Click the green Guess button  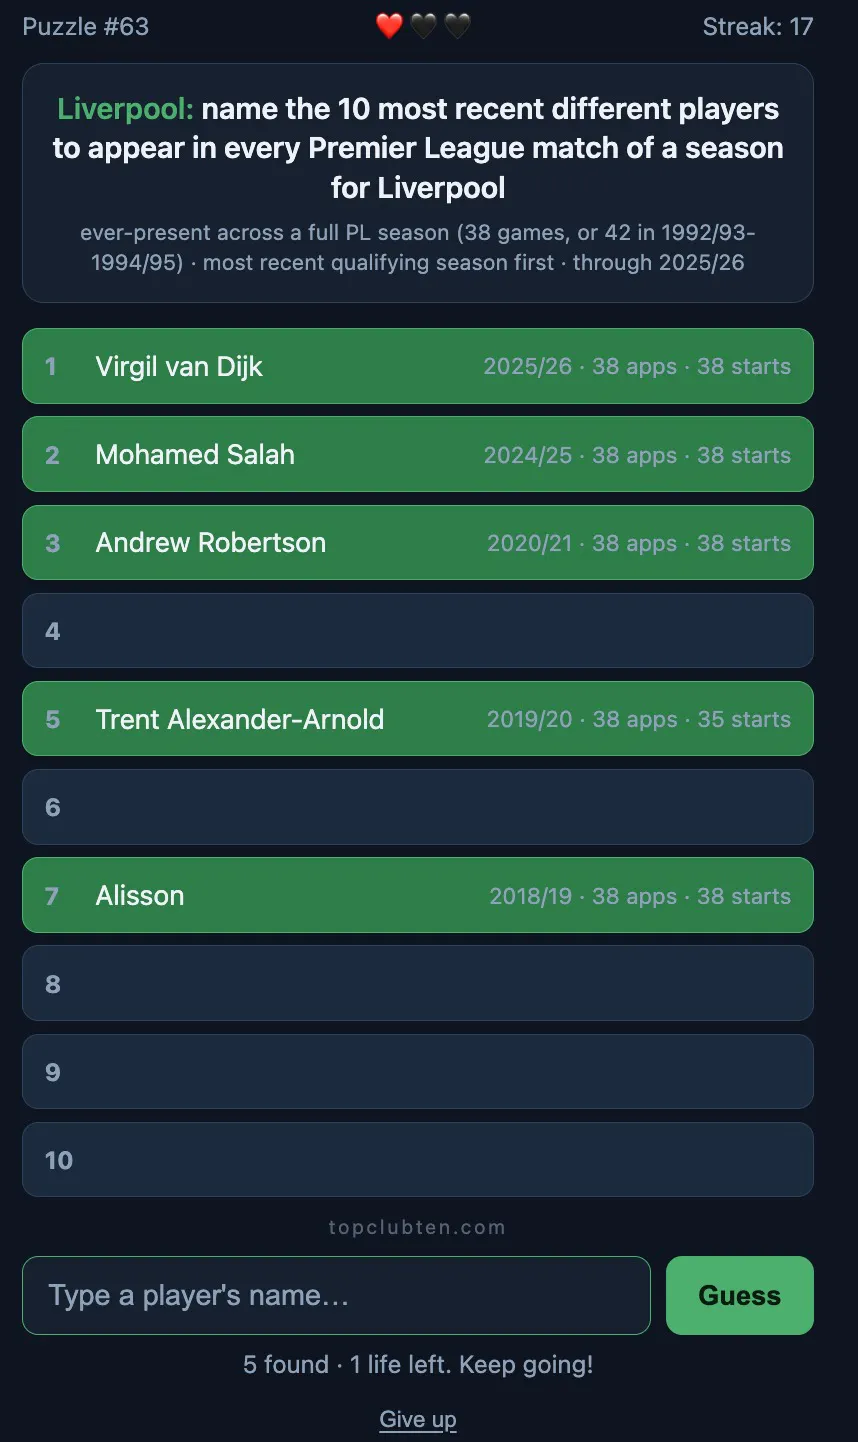[739, 1295]
